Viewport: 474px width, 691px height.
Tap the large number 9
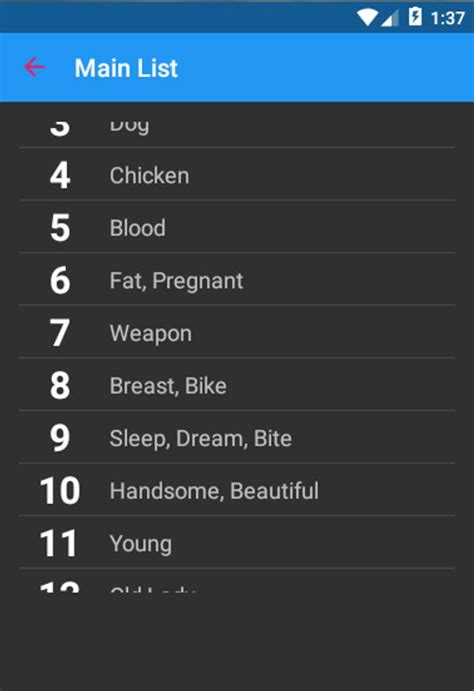[59, 438]
